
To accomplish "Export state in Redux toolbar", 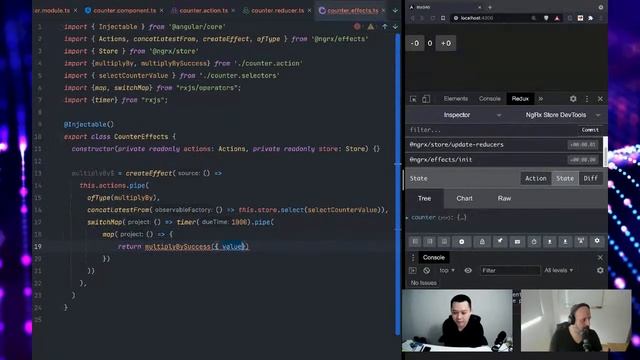I will coord(565,242).
